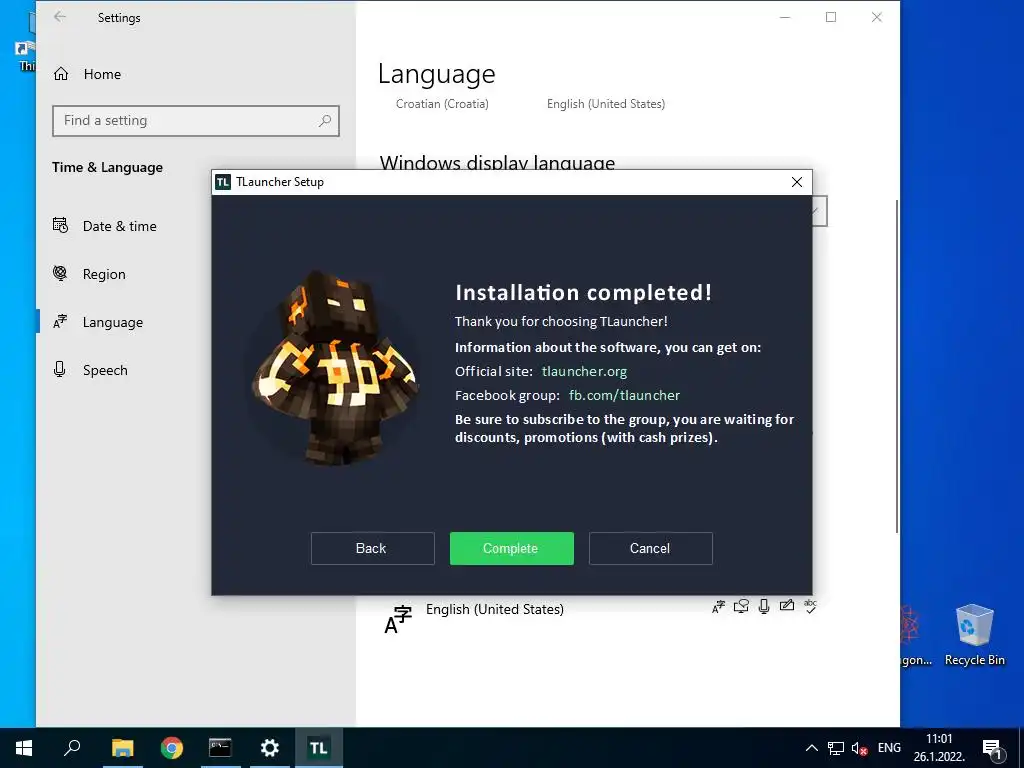Launch Google Chrome from taskbar
This screenshot has width=1024, height=768.
(172, 748)
